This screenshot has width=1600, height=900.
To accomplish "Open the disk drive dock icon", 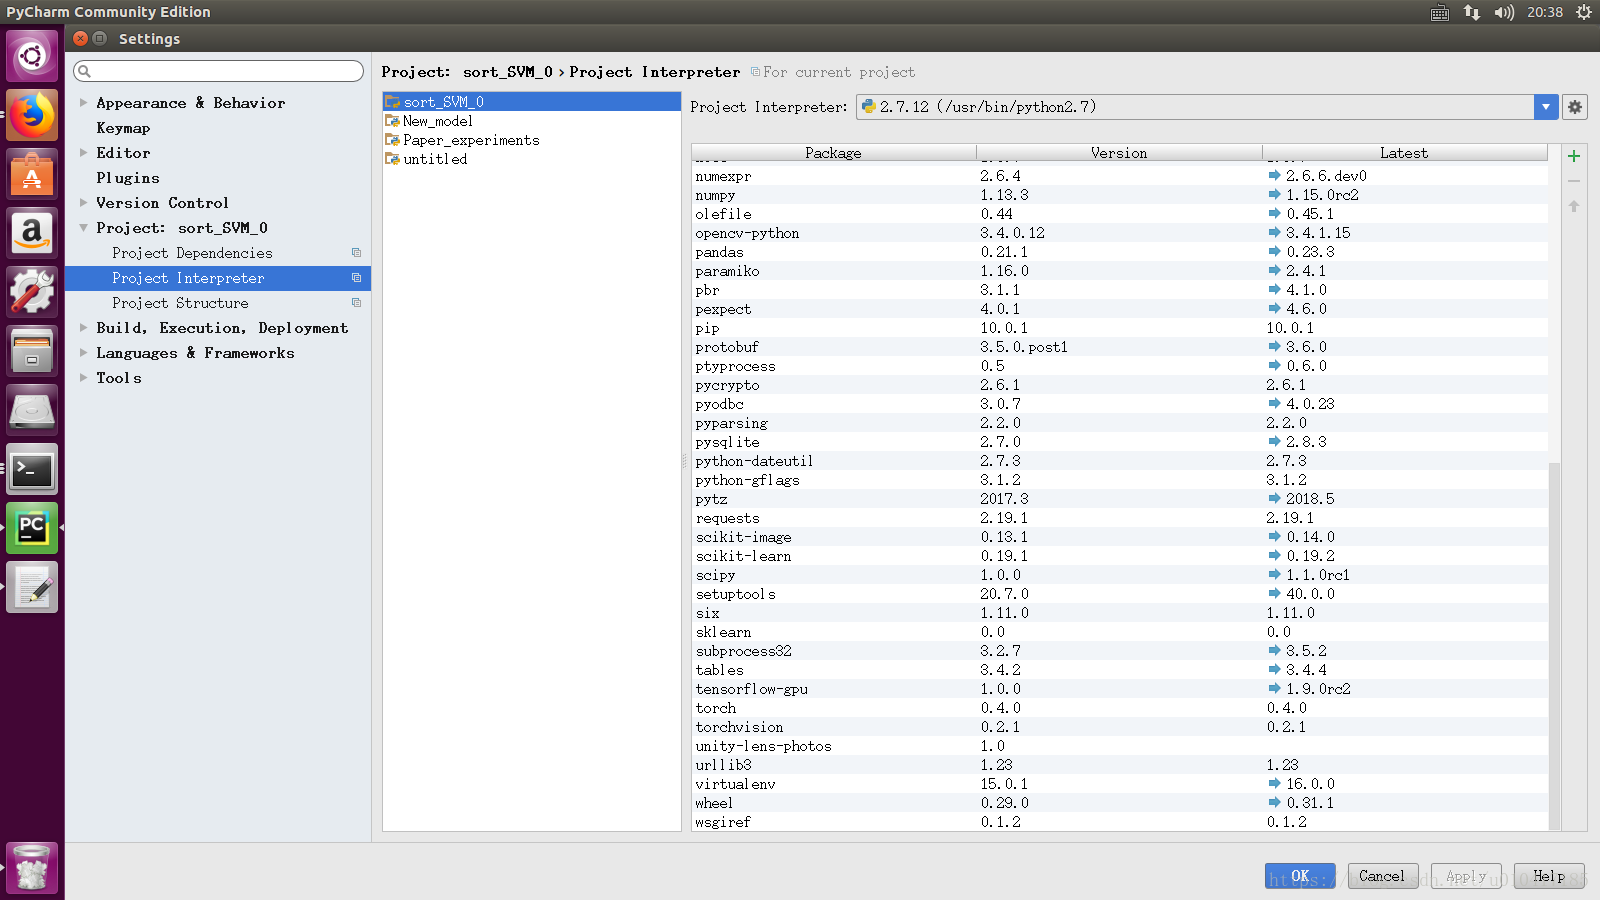I will pos(32,410).
